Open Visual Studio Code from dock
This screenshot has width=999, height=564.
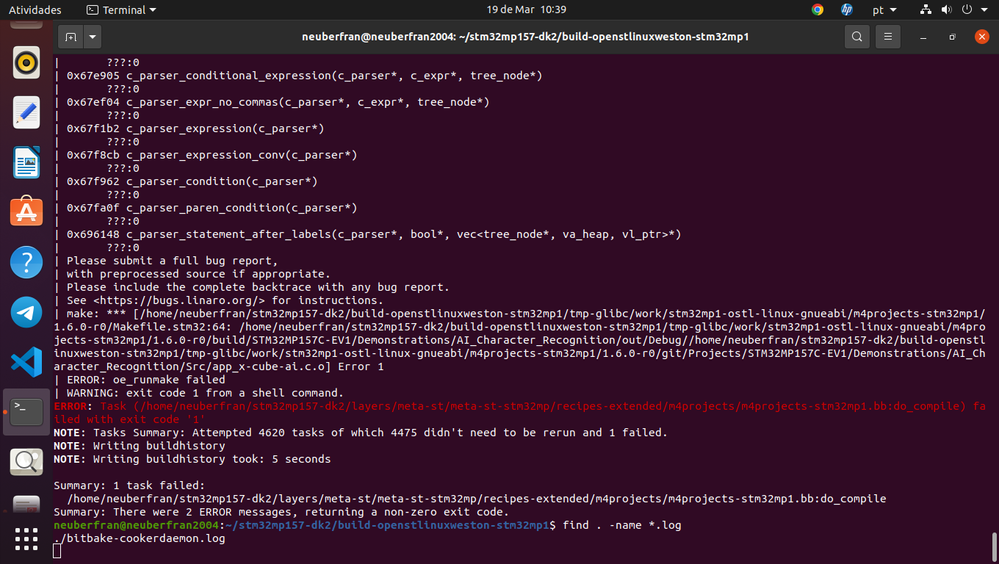26,361
